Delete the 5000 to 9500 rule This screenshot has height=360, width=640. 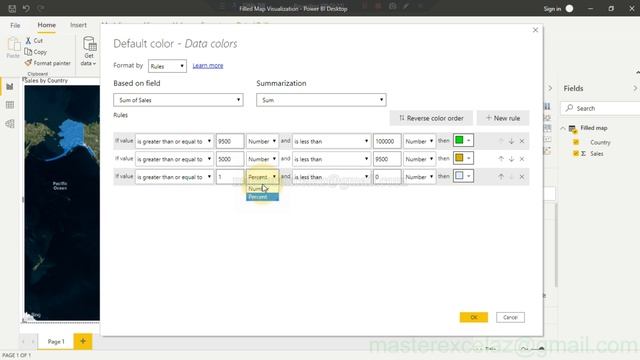click(x=522, y=159)
